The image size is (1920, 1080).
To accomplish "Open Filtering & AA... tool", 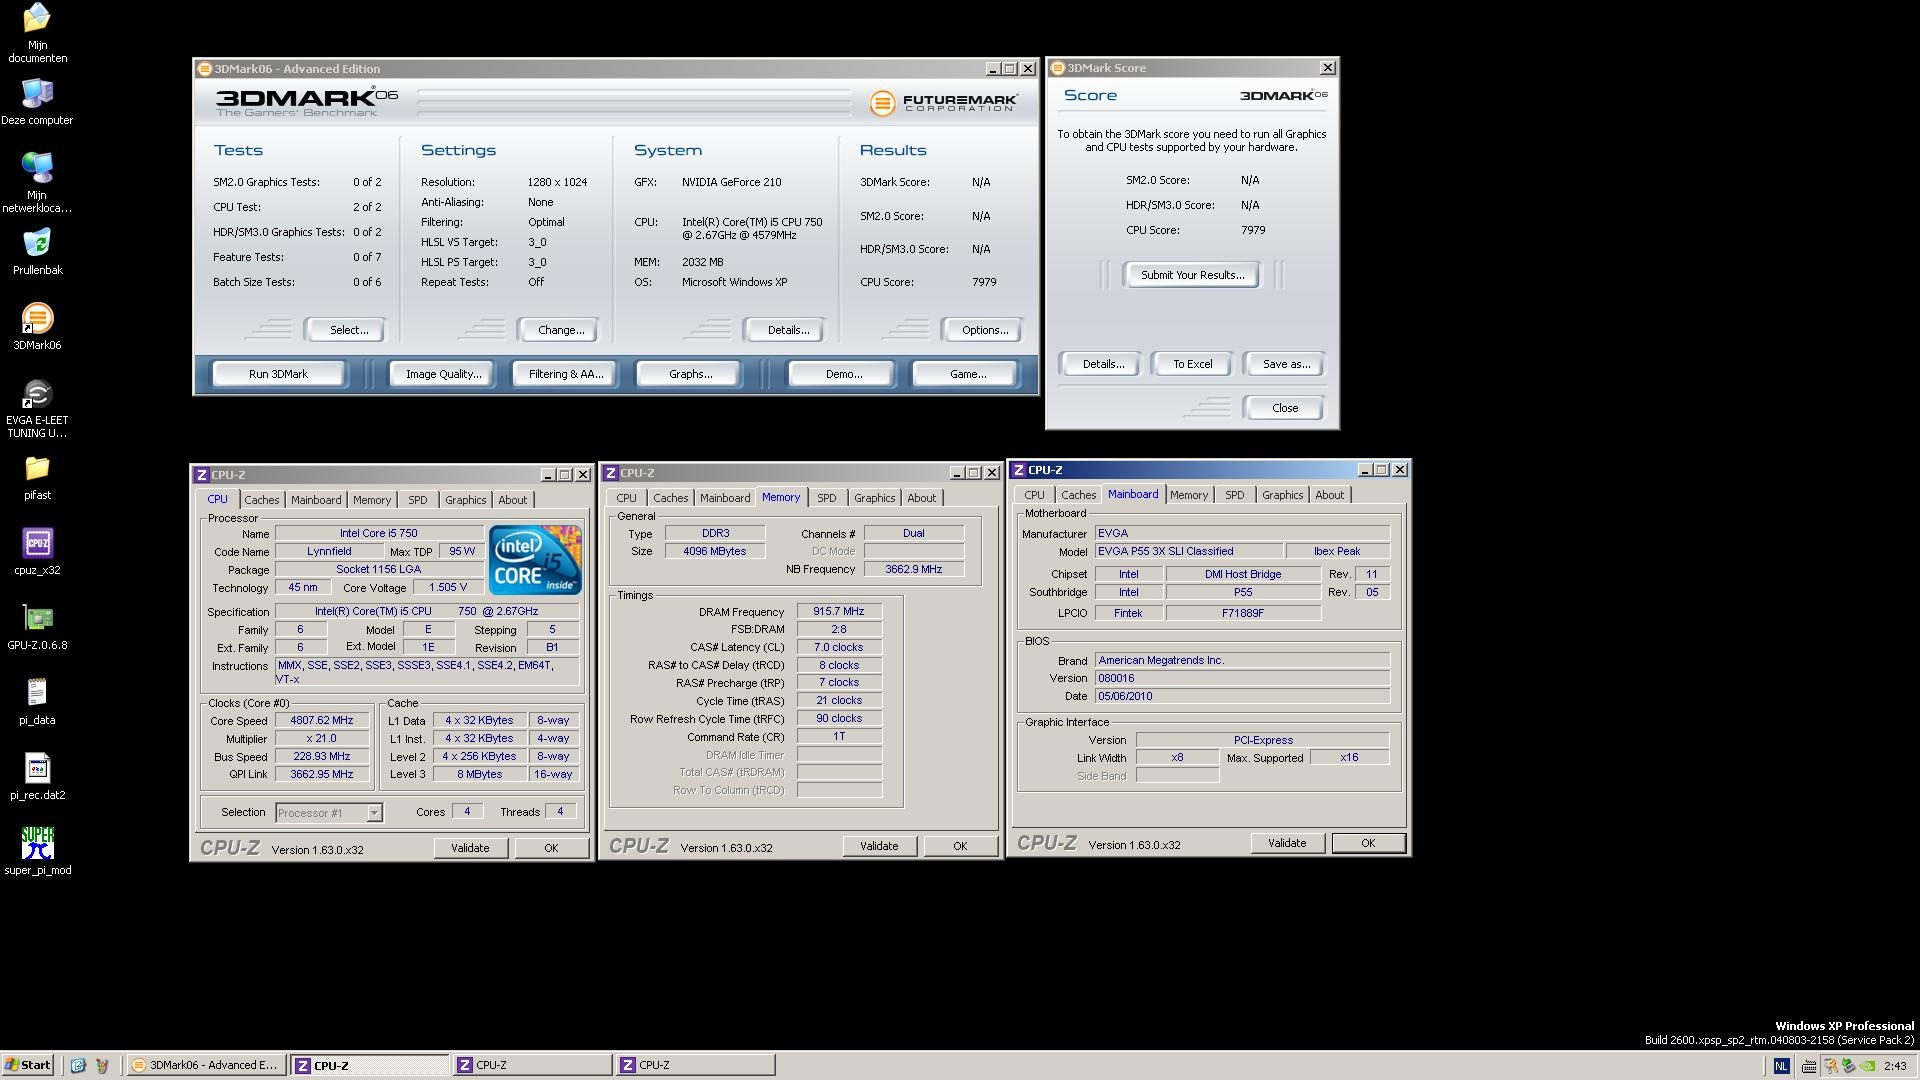I will coord(566,374).
